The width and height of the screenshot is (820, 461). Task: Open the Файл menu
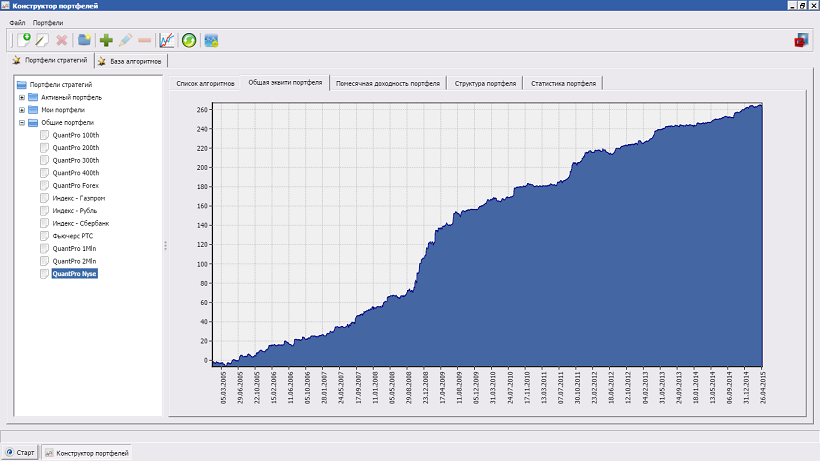17,22
